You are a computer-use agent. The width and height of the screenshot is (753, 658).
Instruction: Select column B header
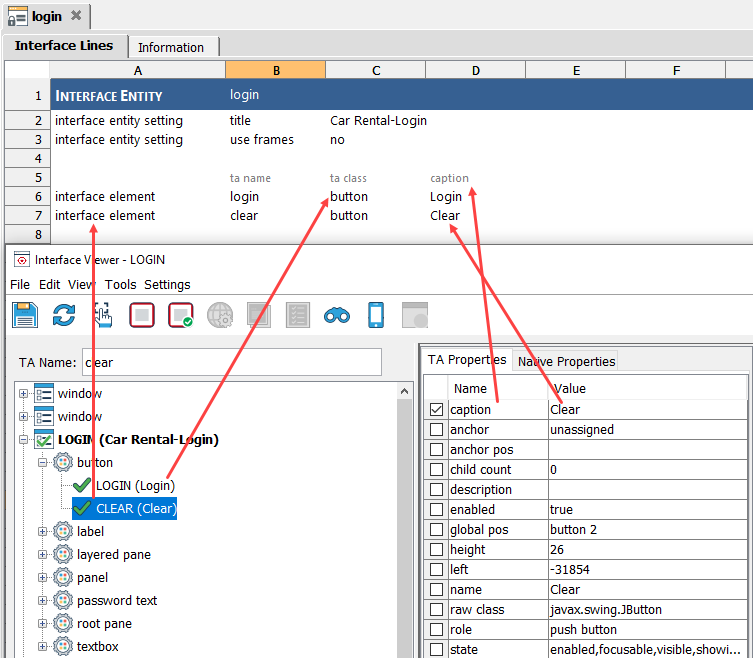click(x=276, y=70)
